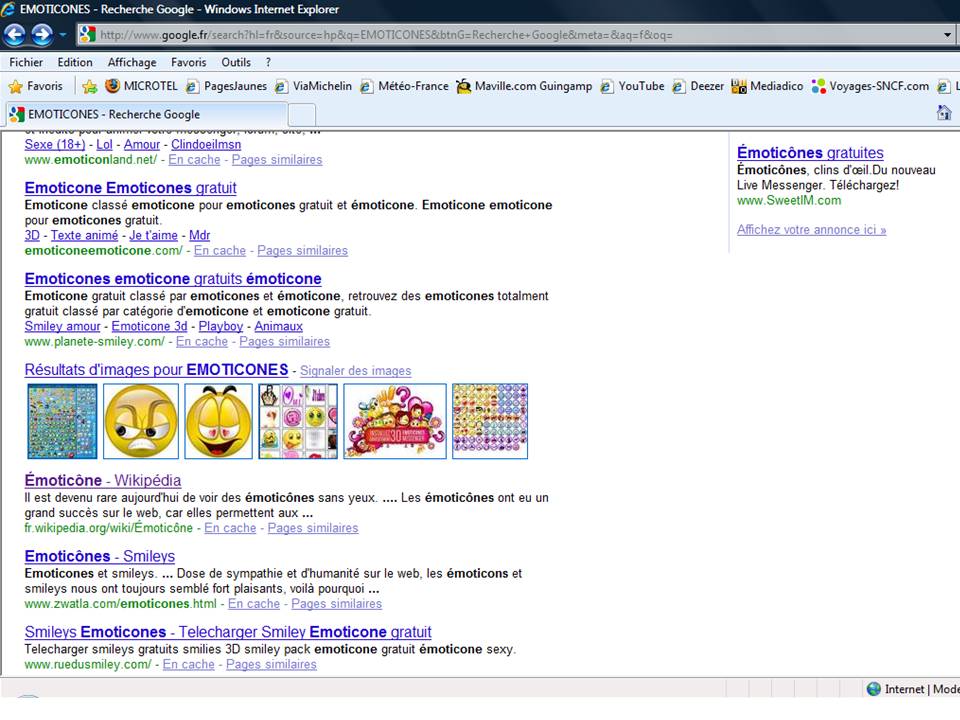The image size is (960, 720).
Task: Click the Signaler des images link
Action: (356, 371)
